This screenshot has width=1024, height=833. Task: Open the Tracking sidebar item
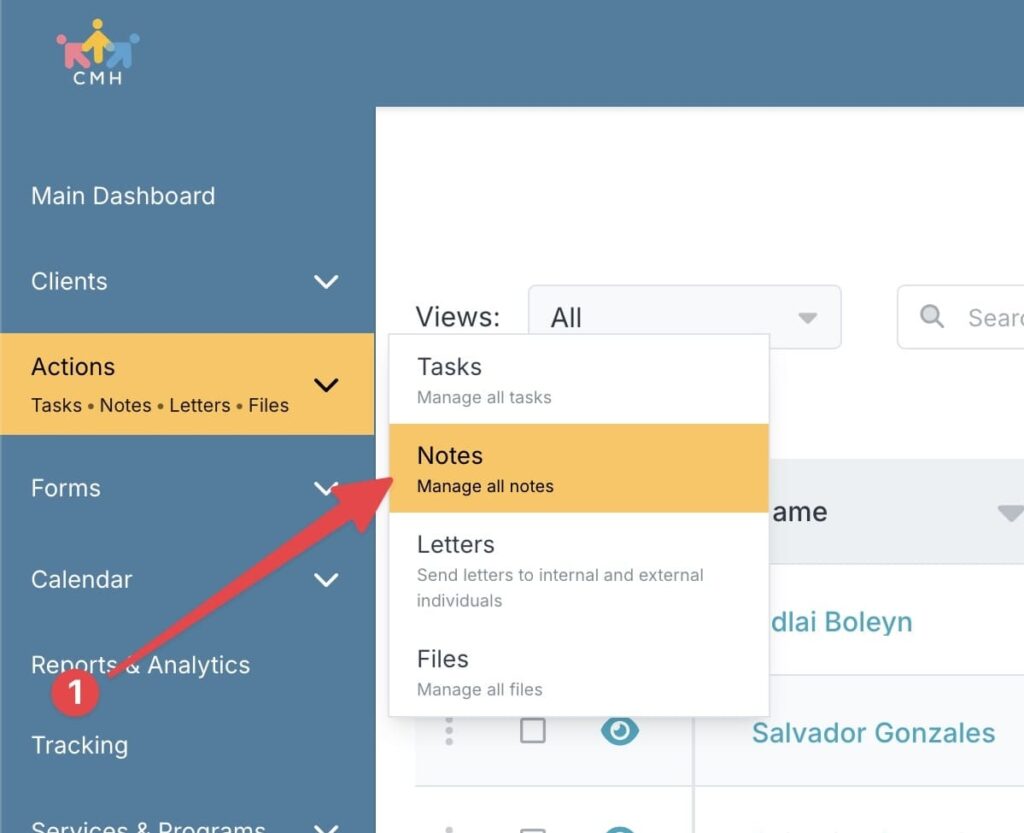pyautogui.click(x=80, y=745)
